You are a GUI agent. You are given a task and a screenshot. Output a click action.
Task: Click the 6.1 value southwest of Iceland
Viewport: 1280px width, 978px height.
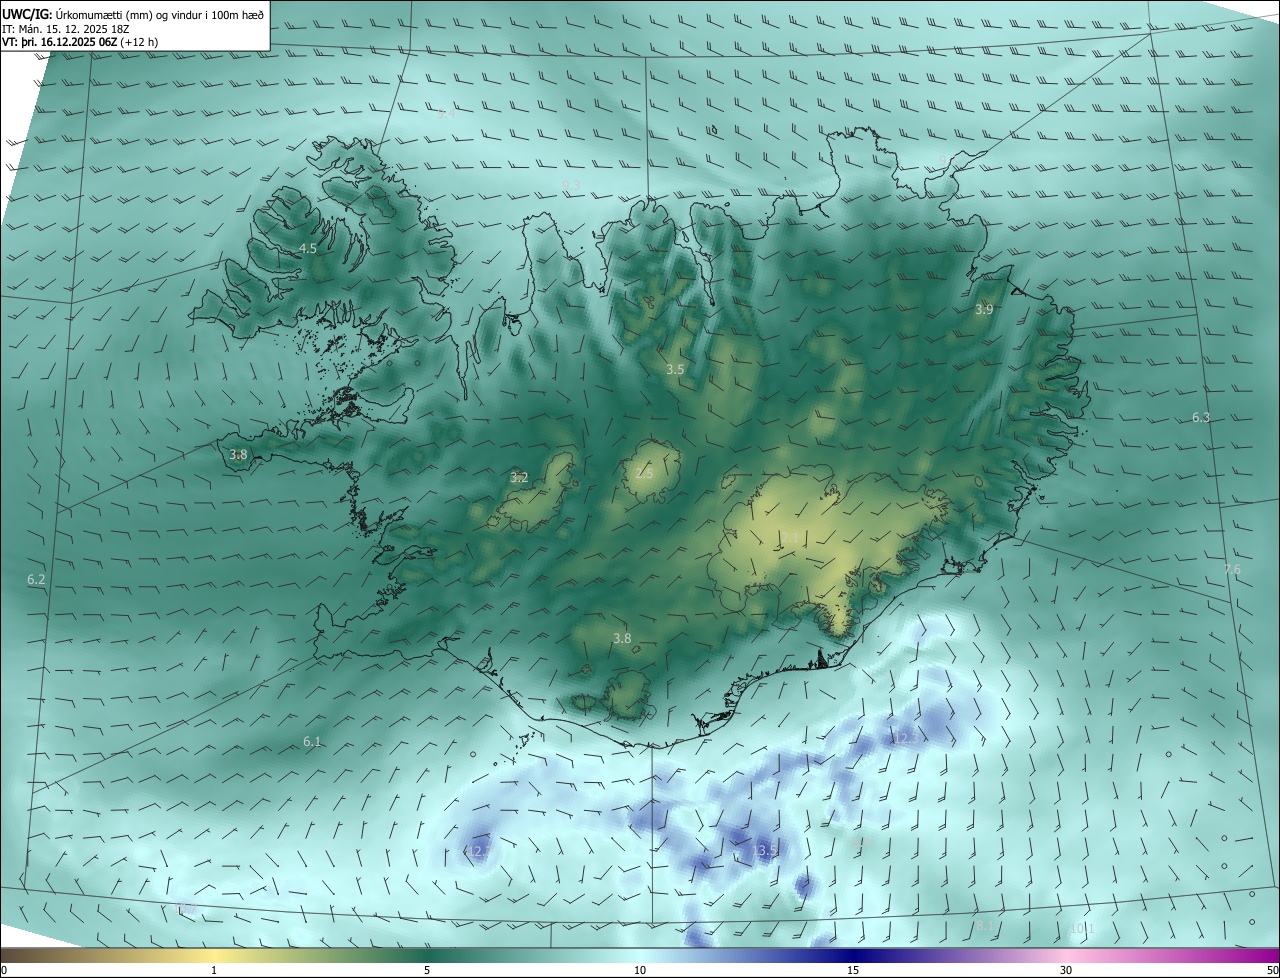coord(312,742)
